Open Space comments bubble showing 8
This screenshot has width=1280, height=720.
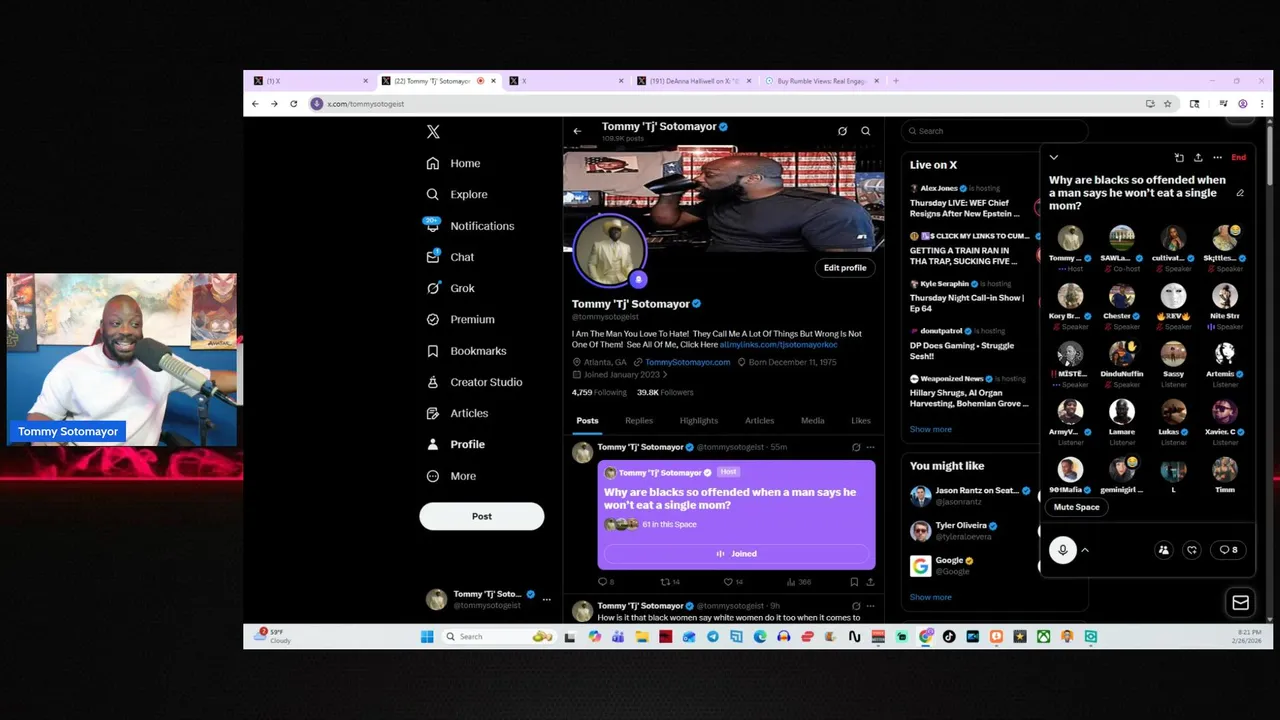(1228, 550)
